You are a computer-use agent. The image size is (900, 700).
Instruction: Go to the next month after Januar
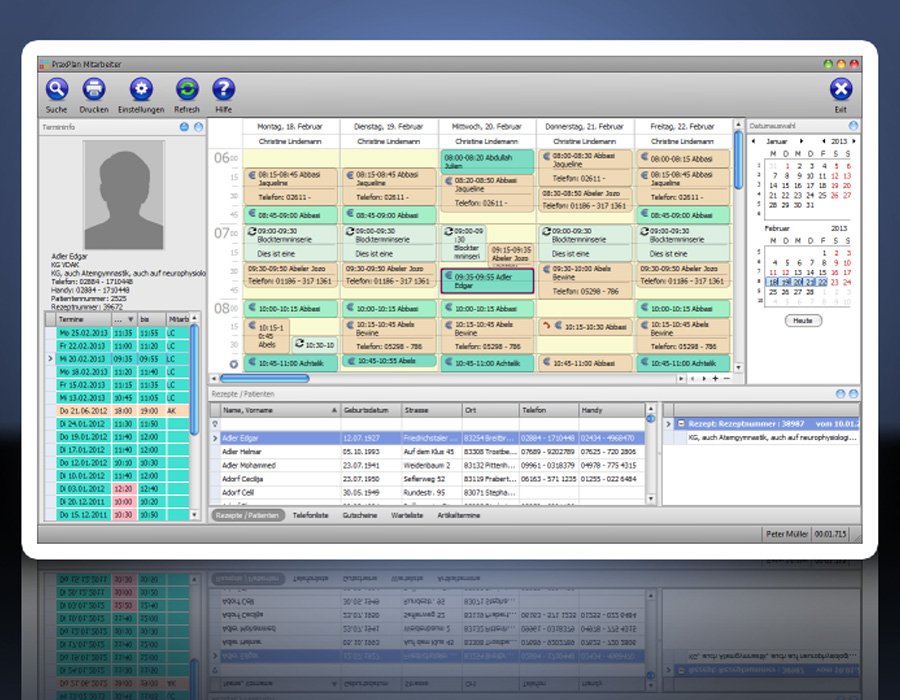(x=802, y=141)
